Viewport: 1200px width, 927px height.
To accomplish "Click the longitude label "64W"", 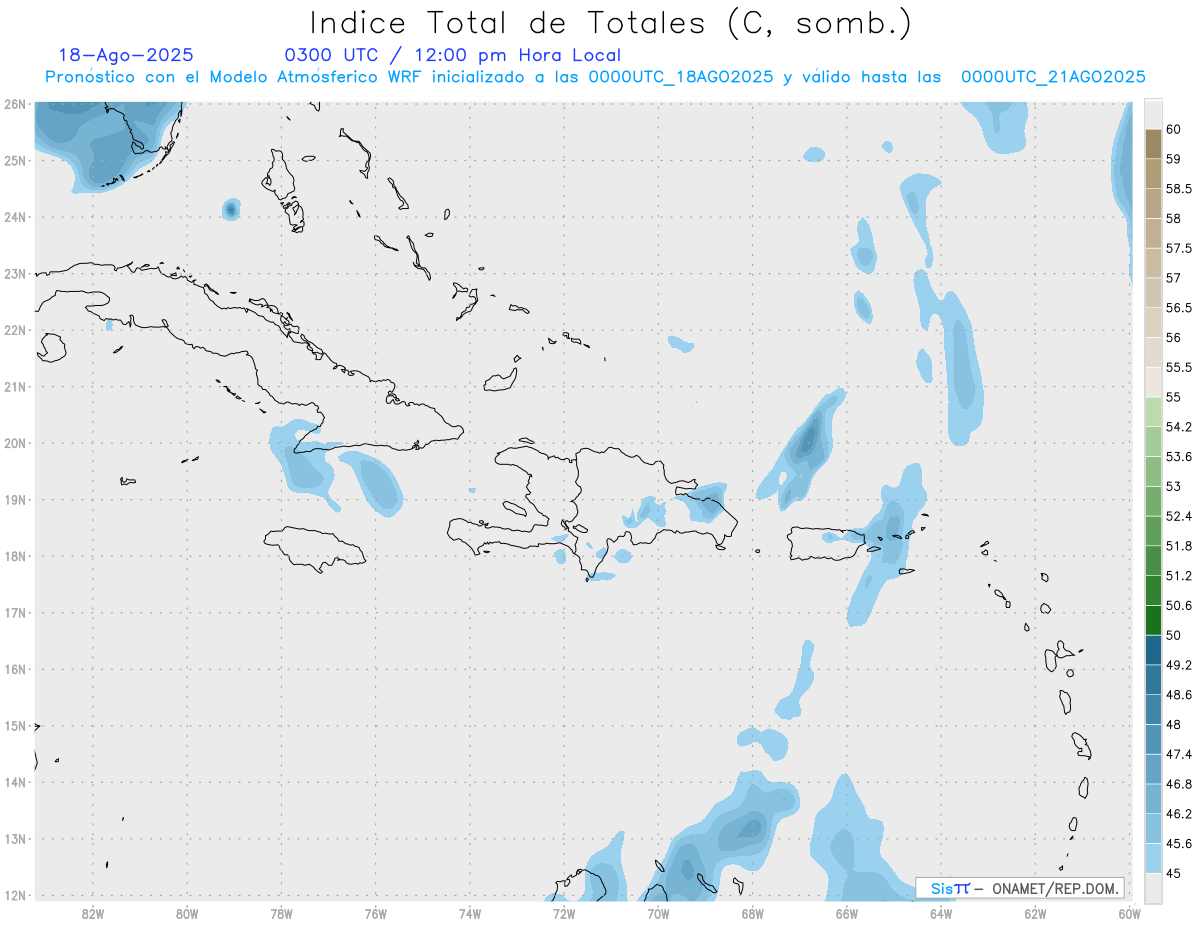I will point(941,913).
